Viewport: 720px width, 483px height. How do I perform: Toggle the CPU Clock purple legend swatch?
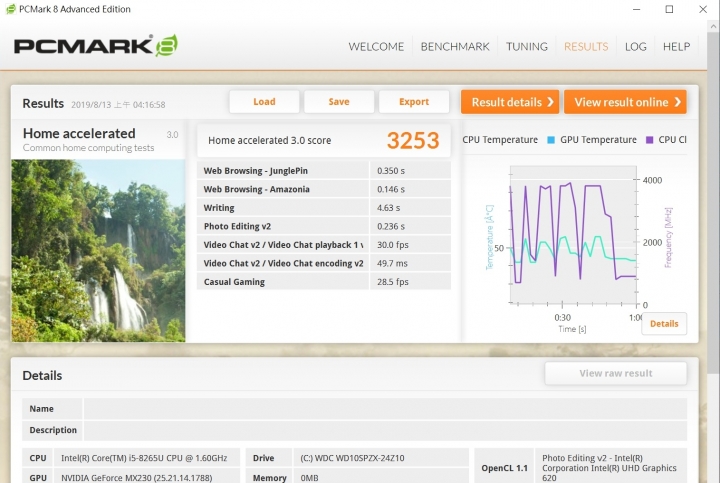coord(649,140)
